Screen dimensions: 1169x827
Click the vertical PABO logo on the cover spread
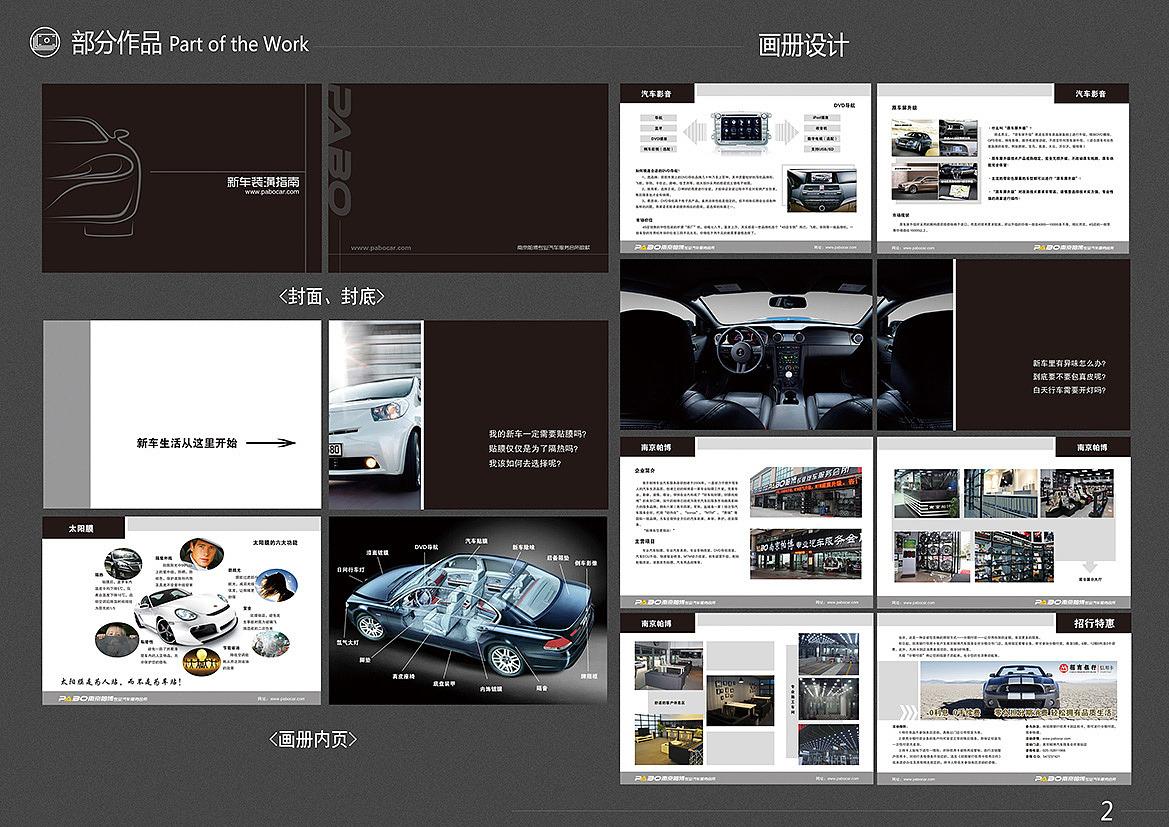tap(339, 150)
